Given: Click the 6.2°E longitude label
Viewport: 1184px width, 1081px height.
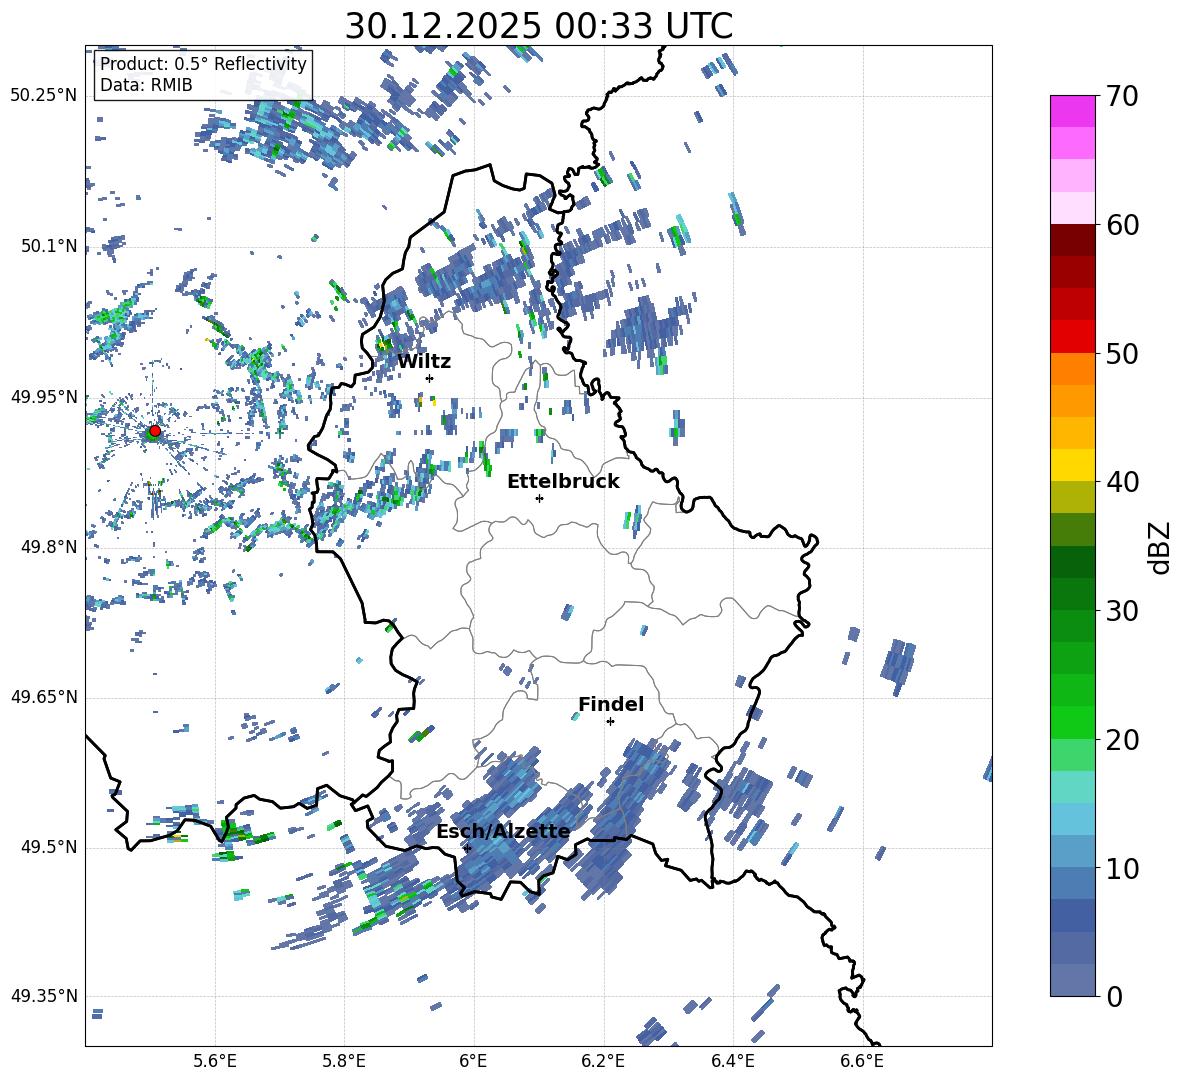Looking at the screenshot, I should 603,1062.
